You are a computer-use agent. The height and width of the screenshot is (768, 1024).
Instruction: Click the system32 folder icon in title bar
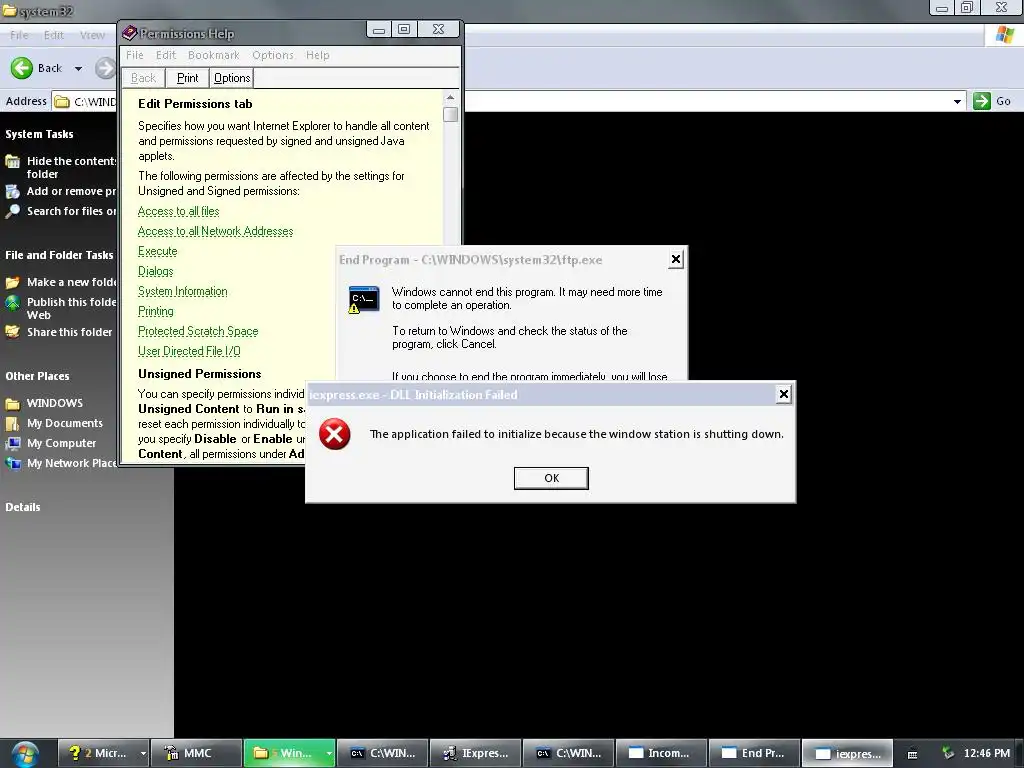[x=9, y=10]
